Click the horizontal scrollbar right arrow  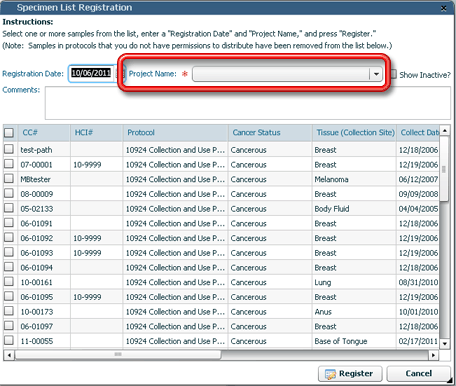[433, 355]
